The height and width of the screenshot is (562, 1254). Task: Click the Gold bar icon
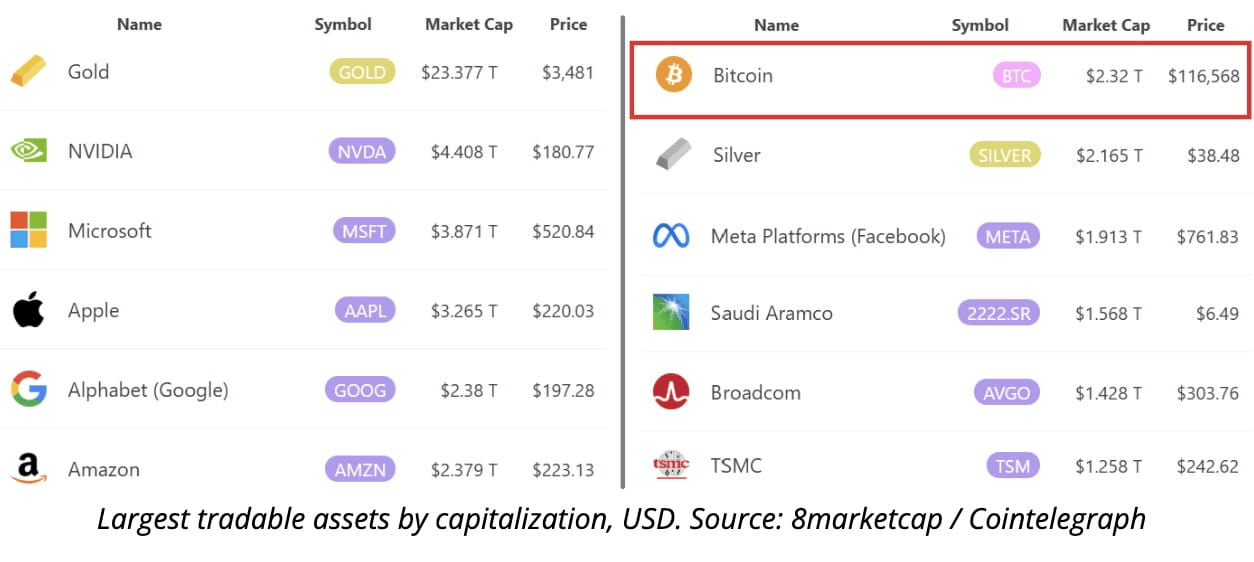click(28, 71)
